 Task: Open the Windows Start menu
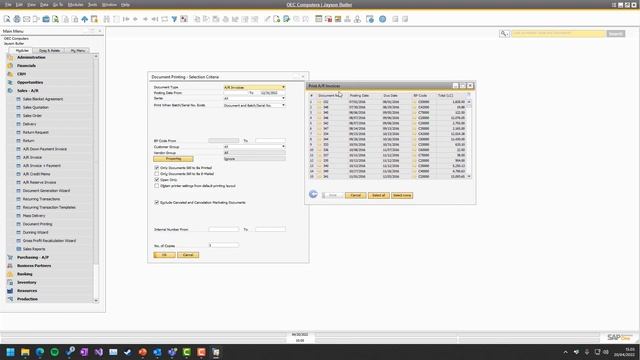point(10,352)
